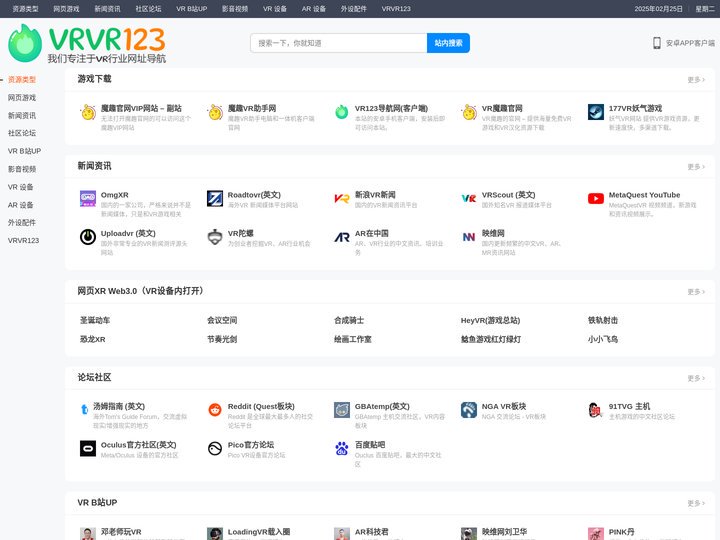Image resolution: width=720 pixels, height=540 pixels.
Task: Select 外设配件 in the left sidebar
Action: click(22, 223)
